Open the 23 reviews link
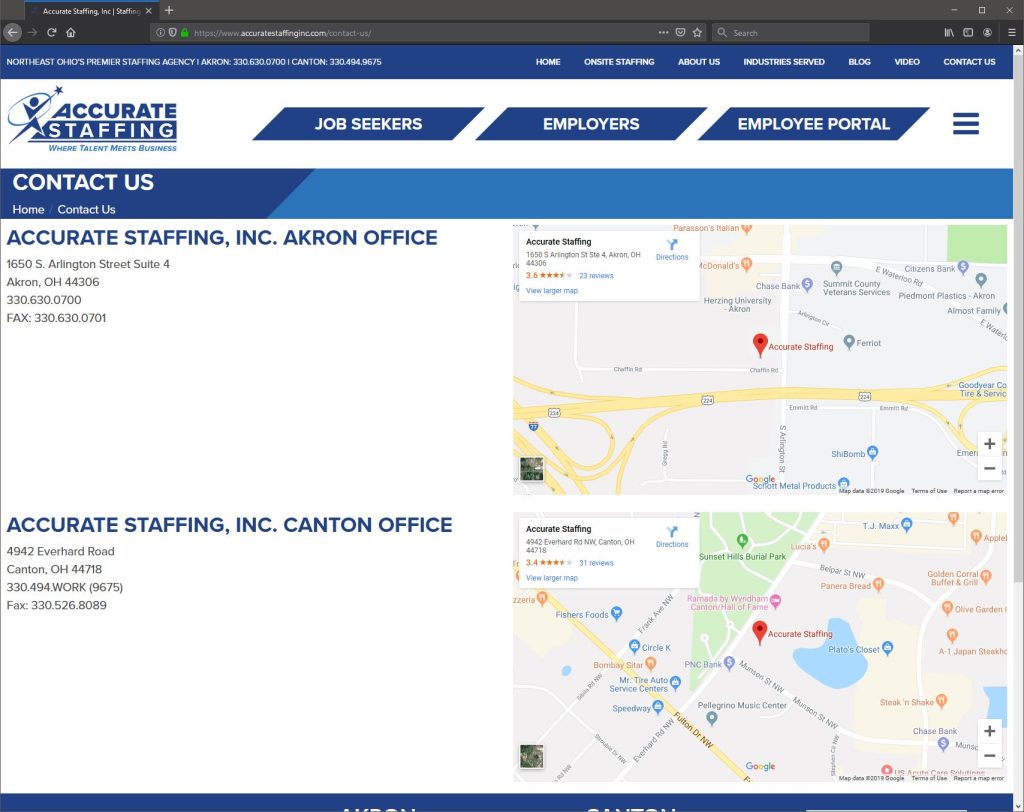The width and height of the screenshot is (1024, 812). [596, 276]
